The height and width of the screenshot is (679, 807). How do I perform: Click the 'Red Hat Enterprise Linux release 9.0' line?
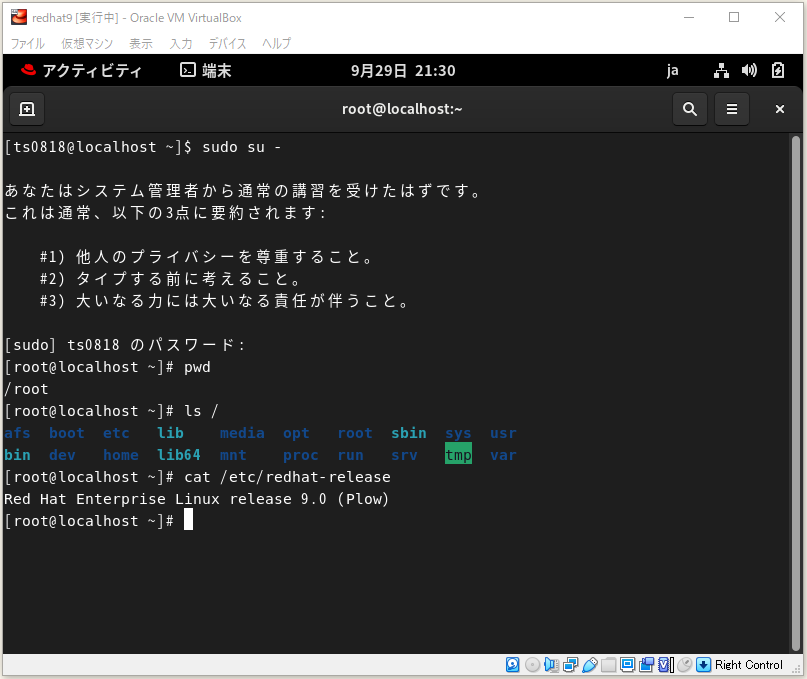(x=197, y=499)
